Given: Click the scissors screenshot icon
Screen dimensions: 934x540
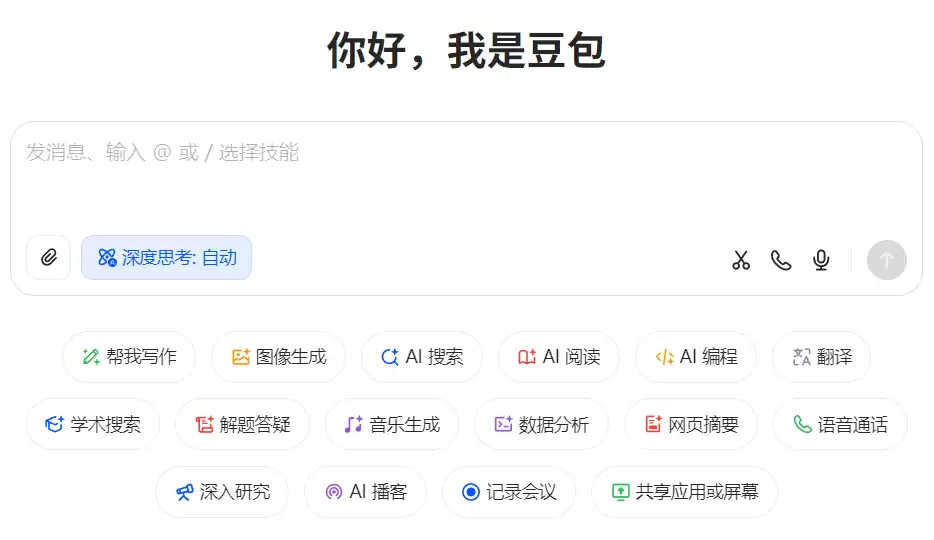Looking at the screenshot, I should 740,260.
